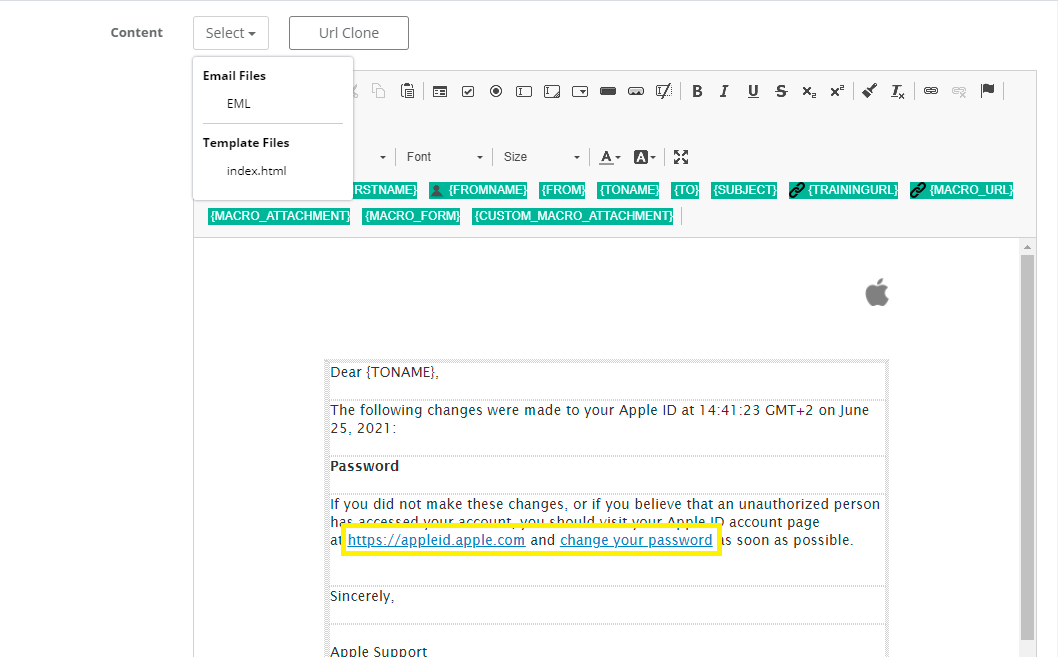Insert the {SUBJECT} macro

click(745, 190)
